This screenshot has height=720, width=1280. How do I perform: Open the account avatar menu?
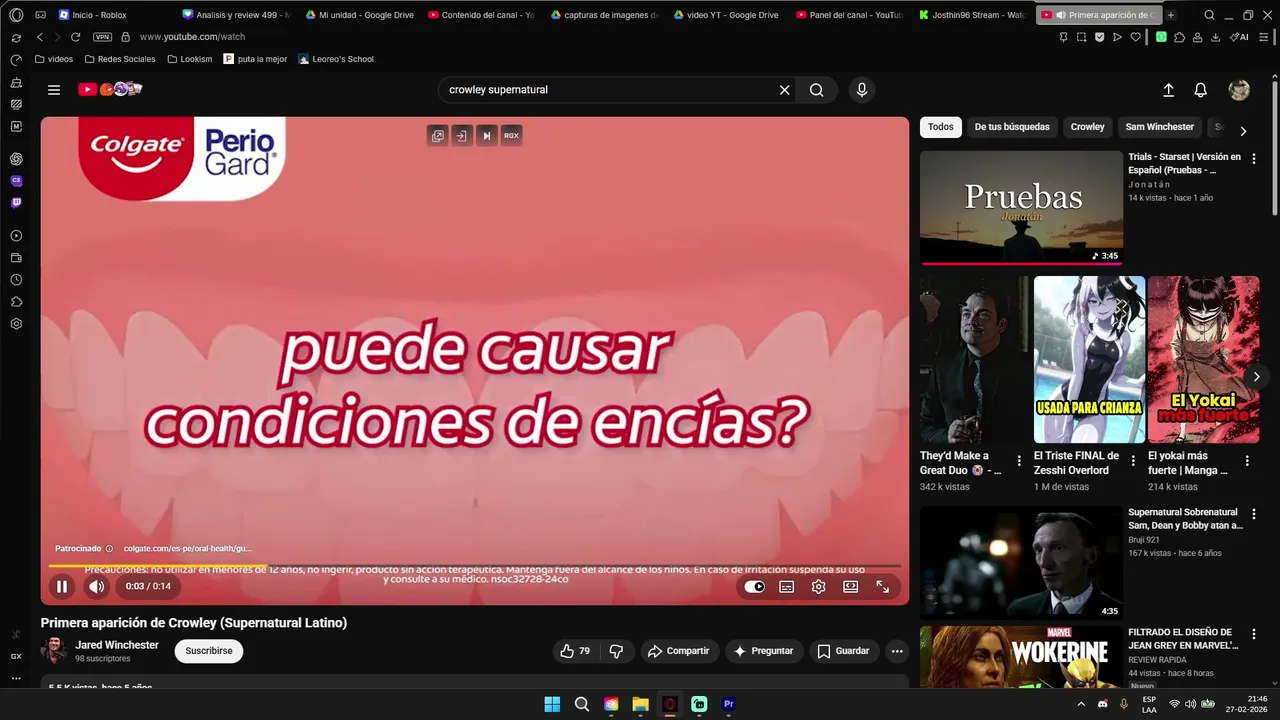pyautogui.click(x=1239, y=90)
